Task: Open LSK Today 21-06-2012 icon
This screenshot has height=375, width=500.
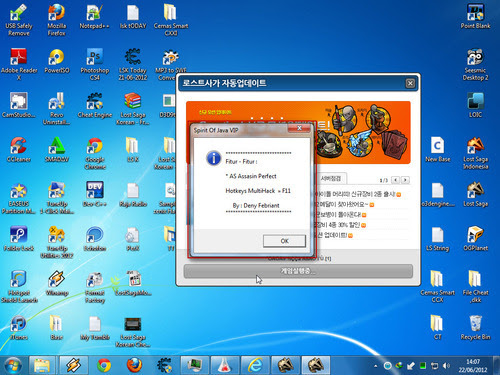Action: coord(133,64)
